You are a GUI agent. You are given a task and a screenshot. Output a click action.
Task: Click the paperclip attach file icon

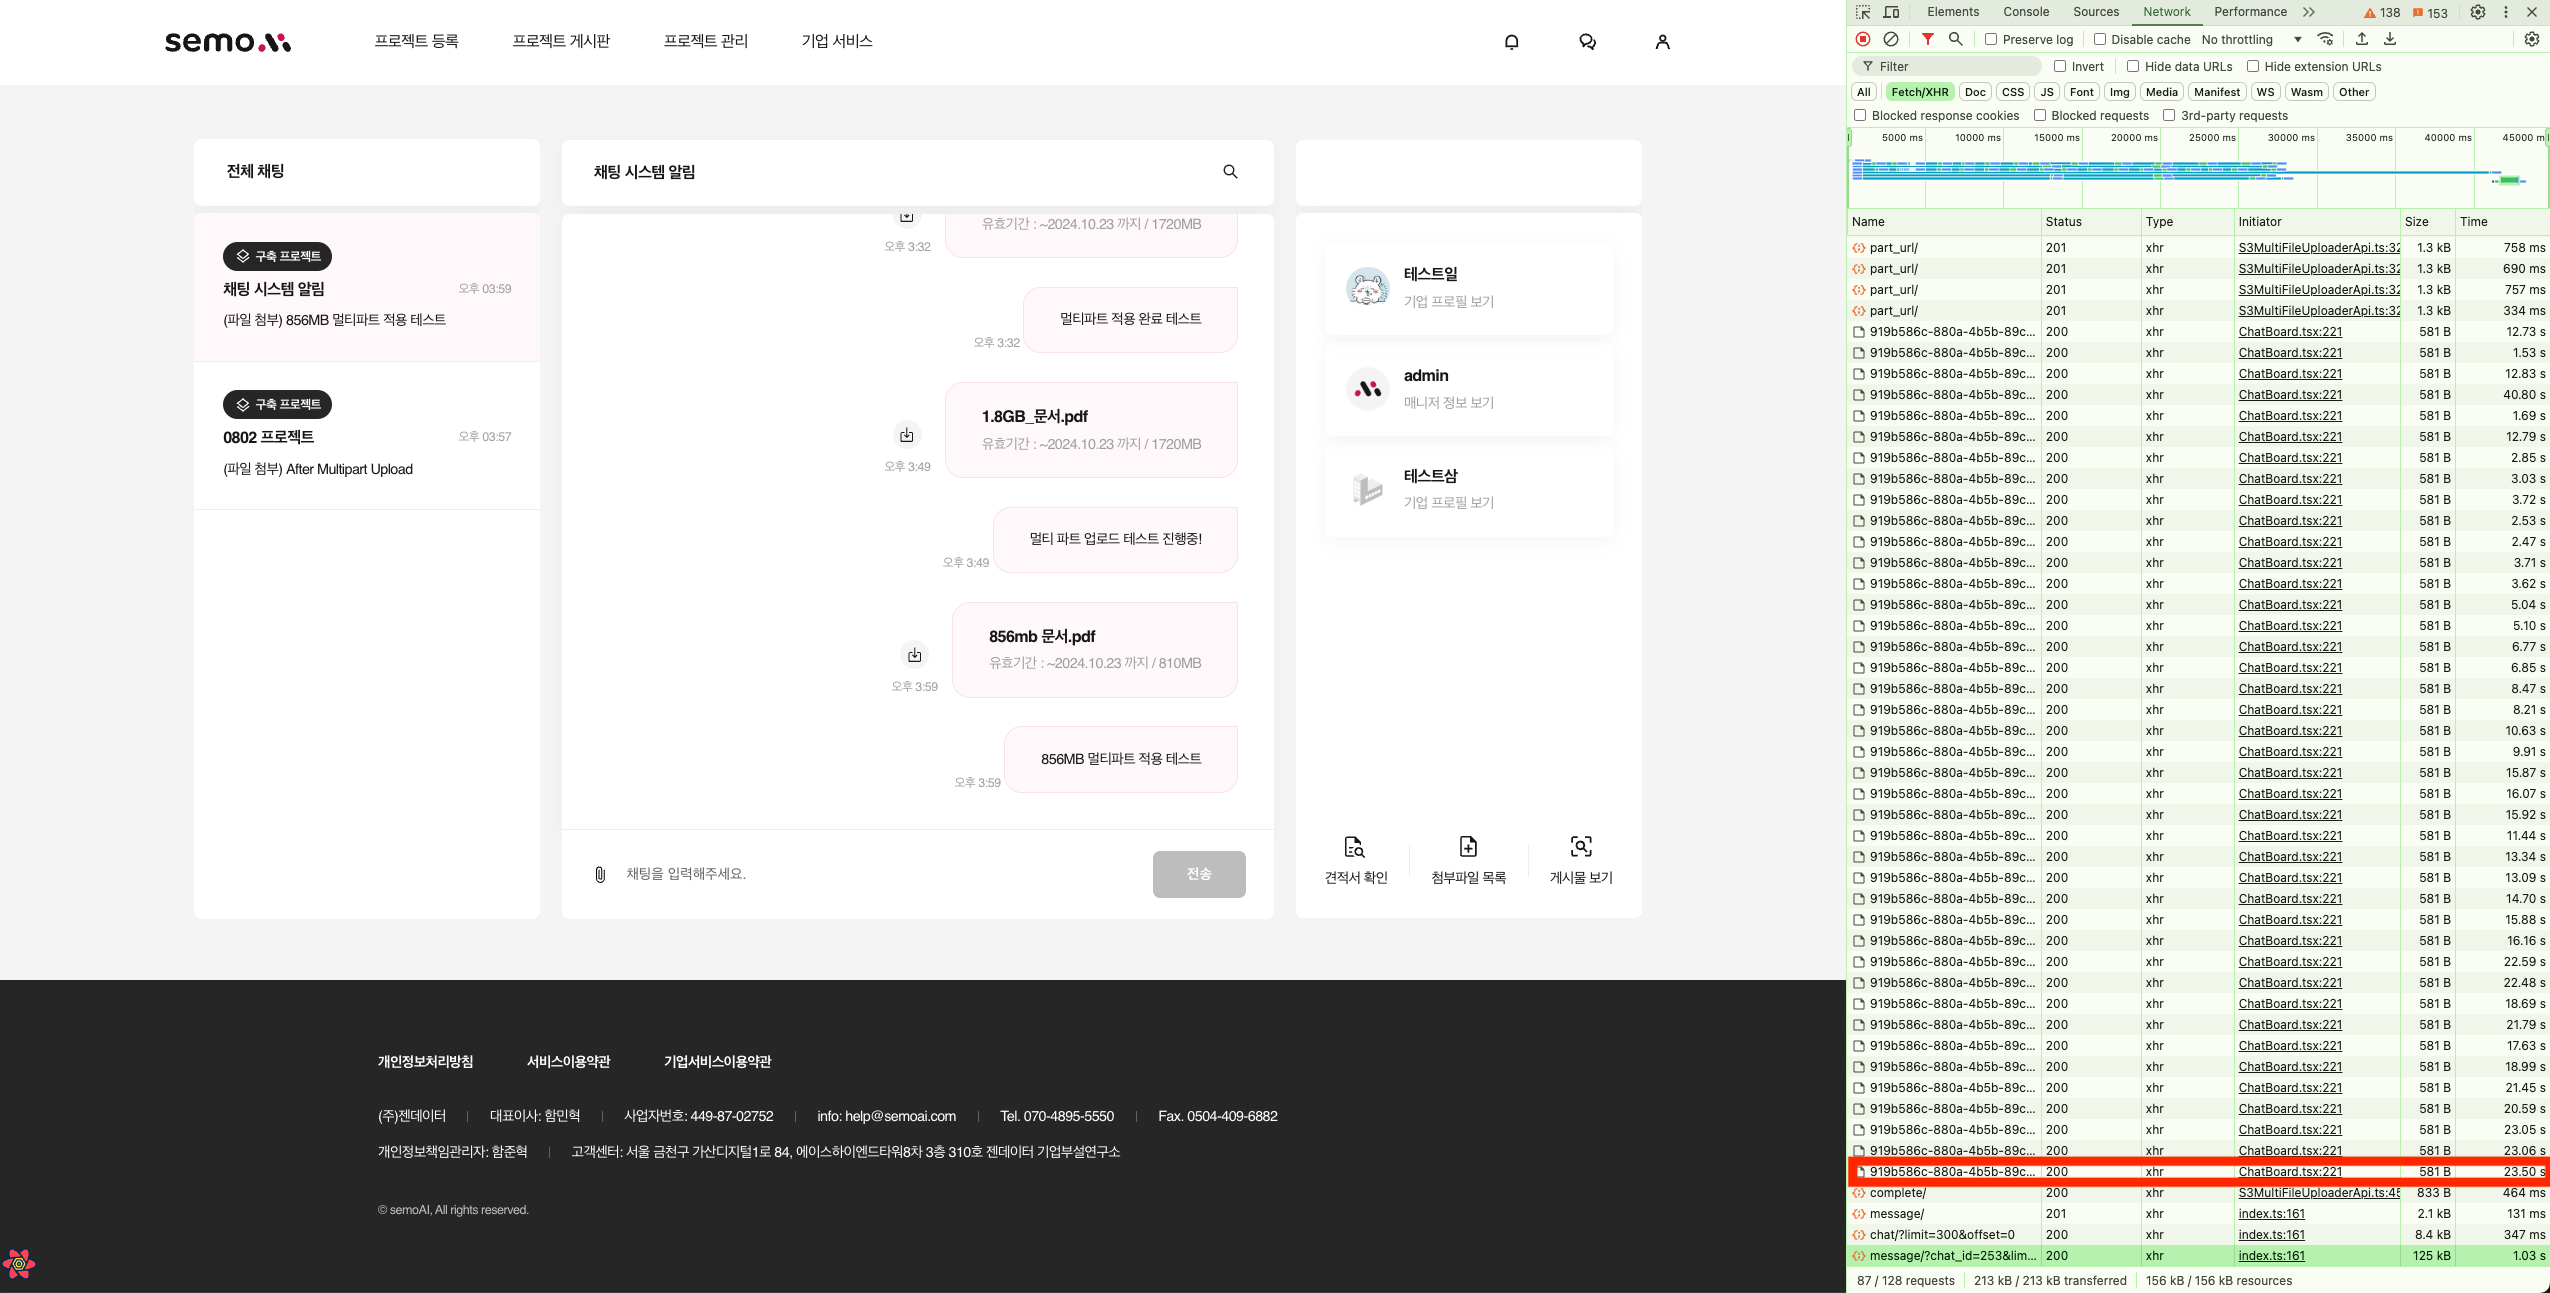tap(600, 875)
